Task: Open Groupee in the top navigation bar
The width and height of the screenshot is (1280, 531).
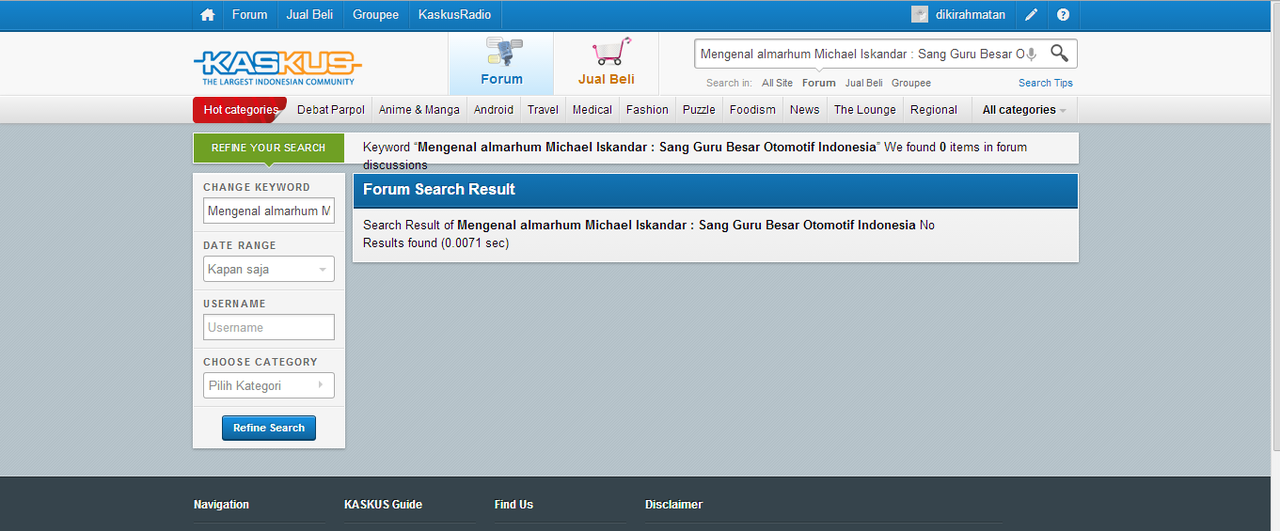Action: pos(376,15)
